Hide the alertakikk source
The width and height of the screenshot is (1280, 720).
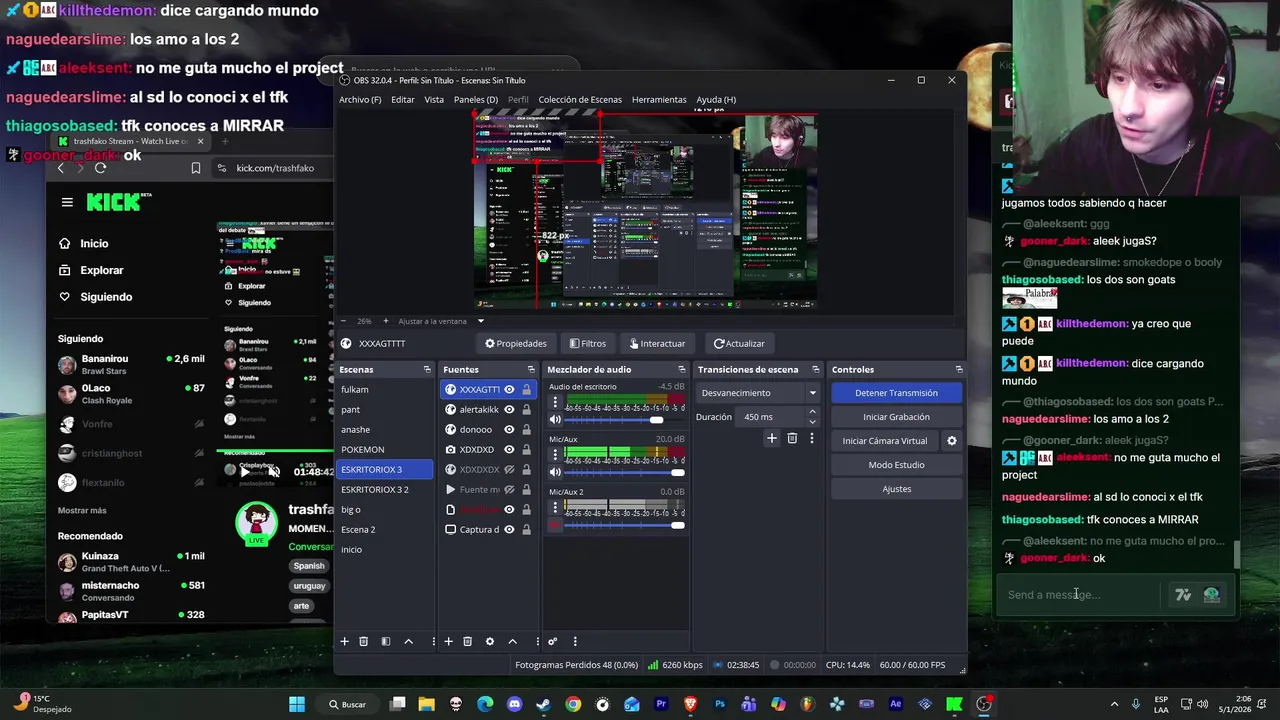[x=509, y=410]
